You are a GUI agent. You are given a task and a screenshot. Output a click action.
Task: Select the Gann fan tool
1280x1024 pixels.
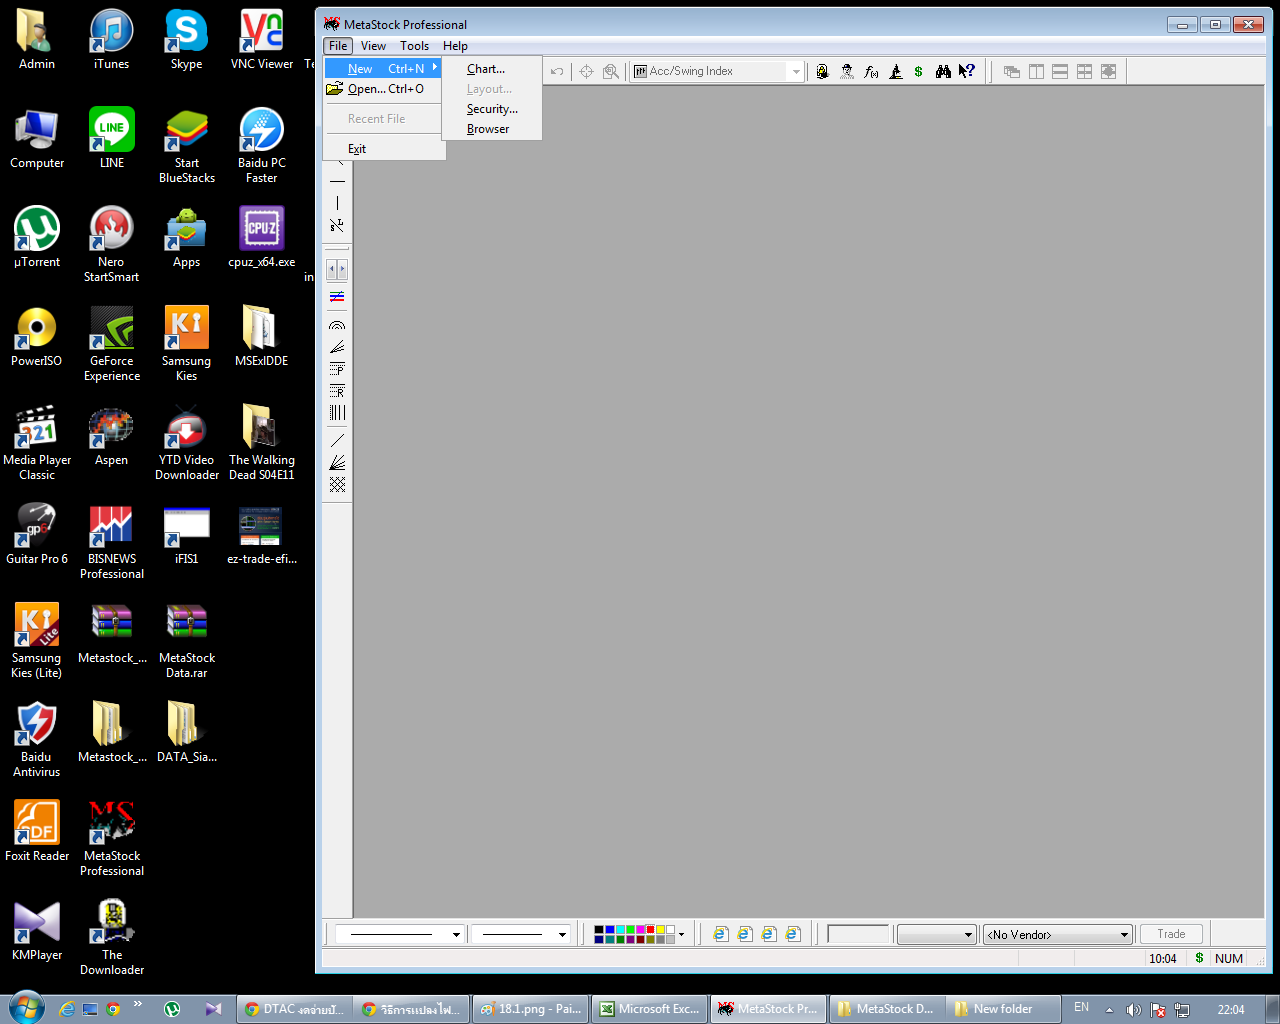(x=337, y=462)
